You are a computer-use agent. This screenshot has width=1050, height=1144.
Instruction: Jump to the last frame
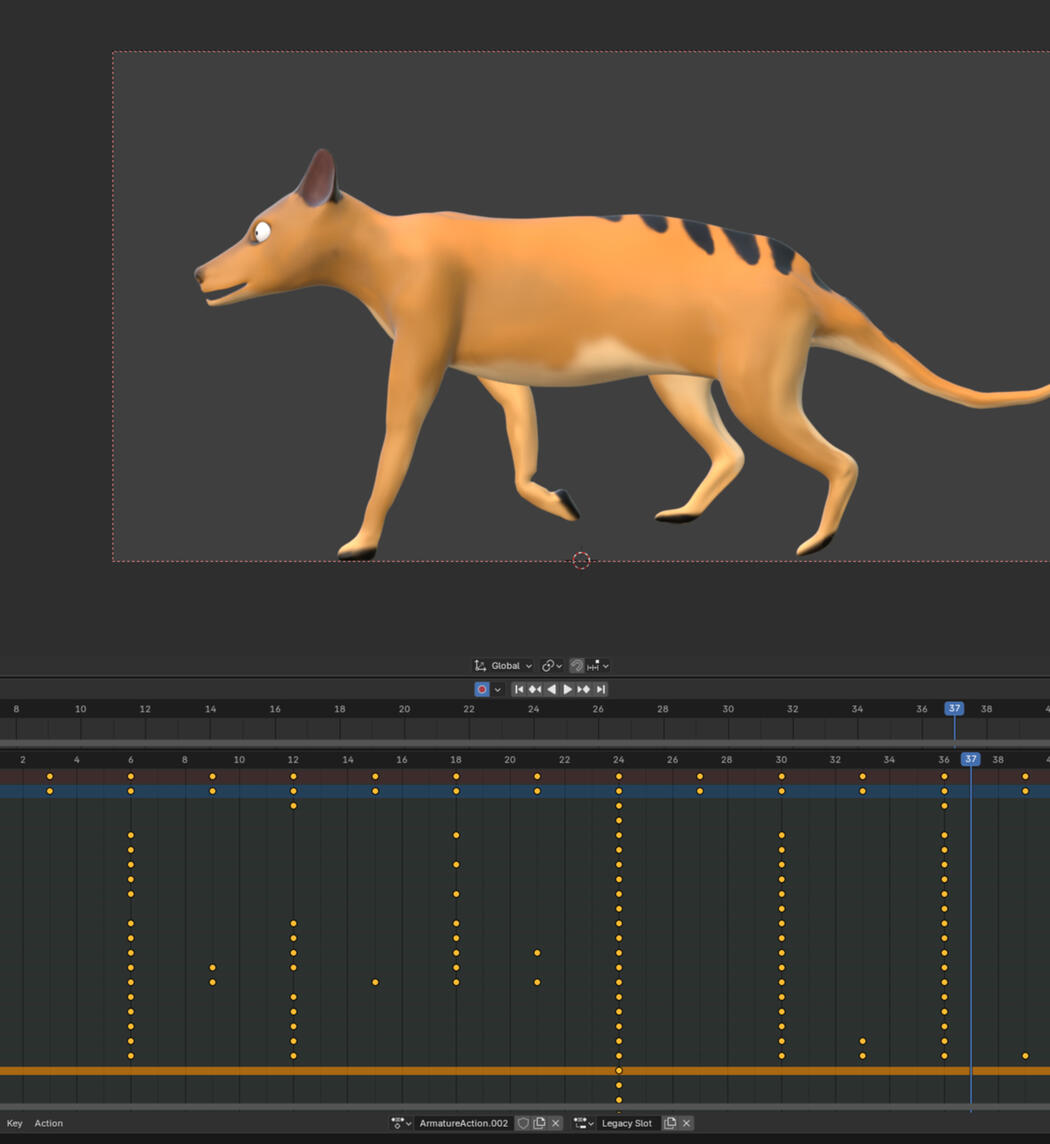[x=601, y=689]
